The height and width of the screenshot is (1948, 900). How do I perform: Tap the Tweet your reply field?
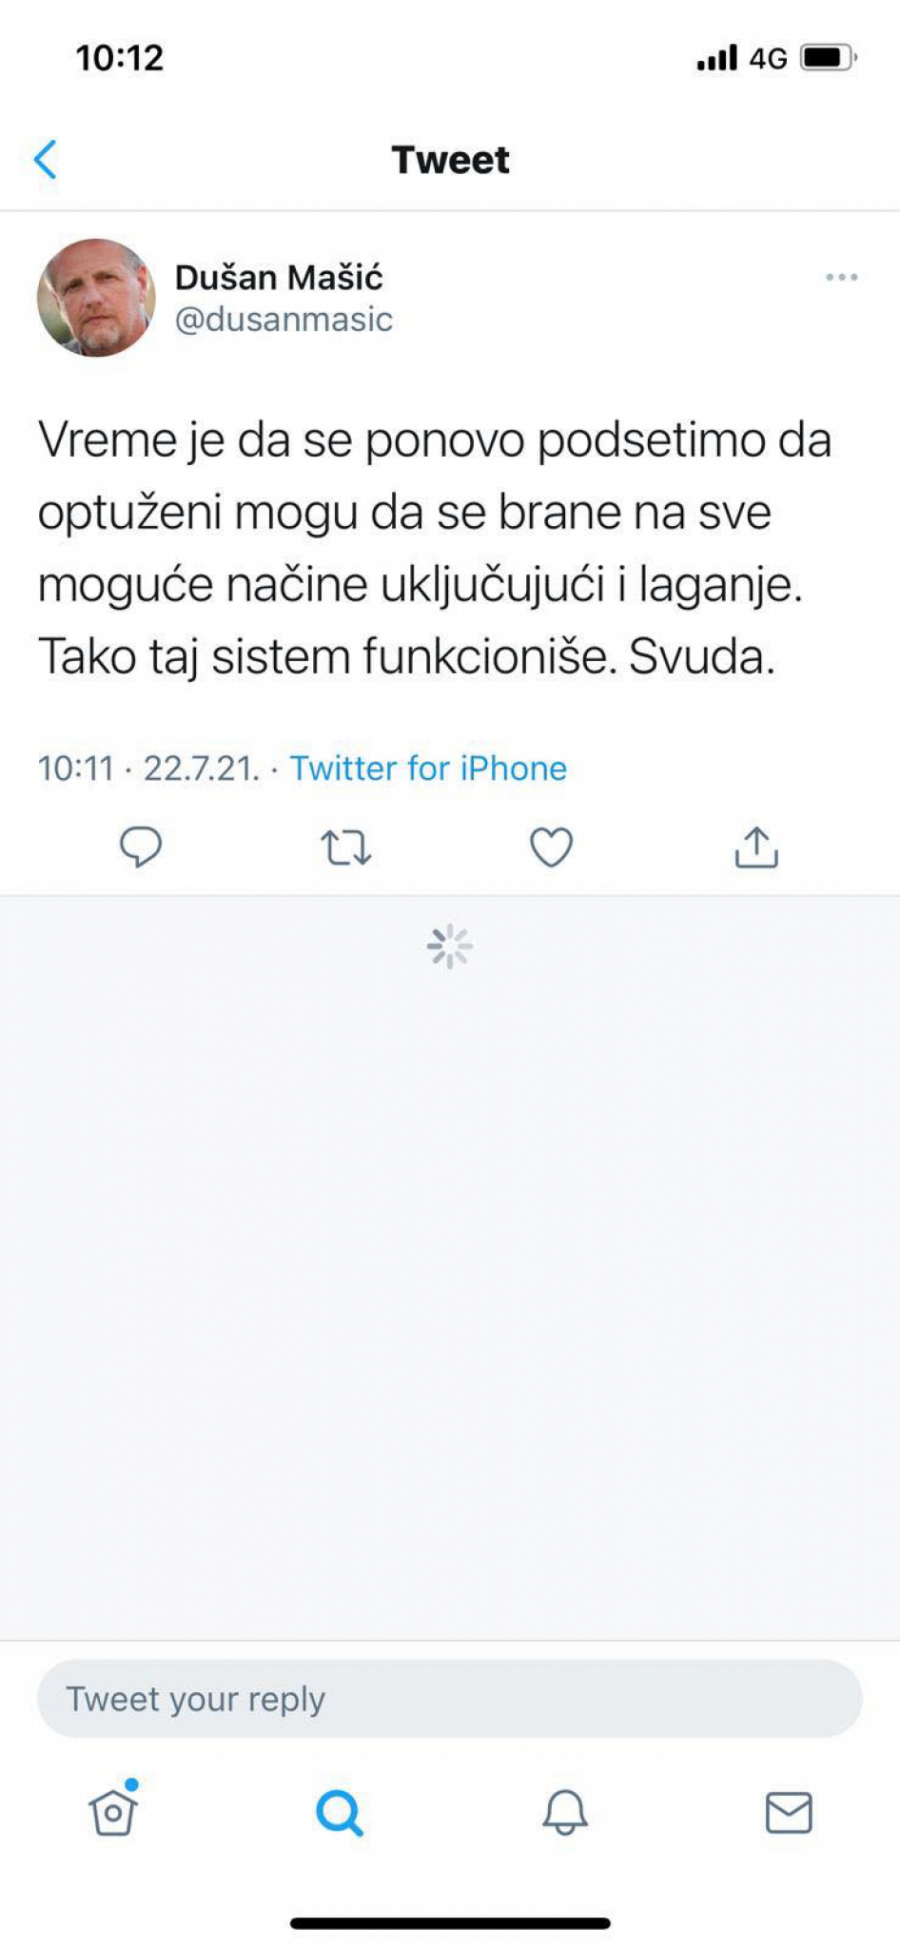pos(450,1697)
